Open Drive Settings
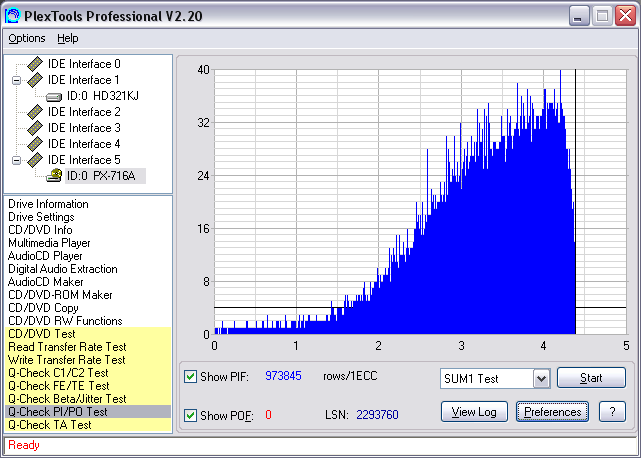This screenshot has width=641, height=458. click(41, 217)
